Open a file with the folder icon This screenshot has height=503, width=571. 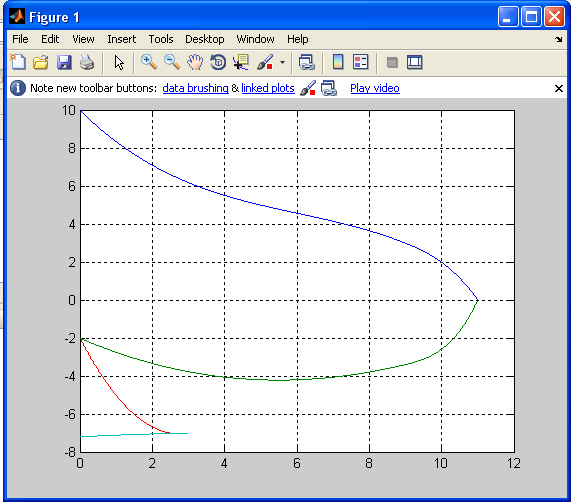coord(41,63)
